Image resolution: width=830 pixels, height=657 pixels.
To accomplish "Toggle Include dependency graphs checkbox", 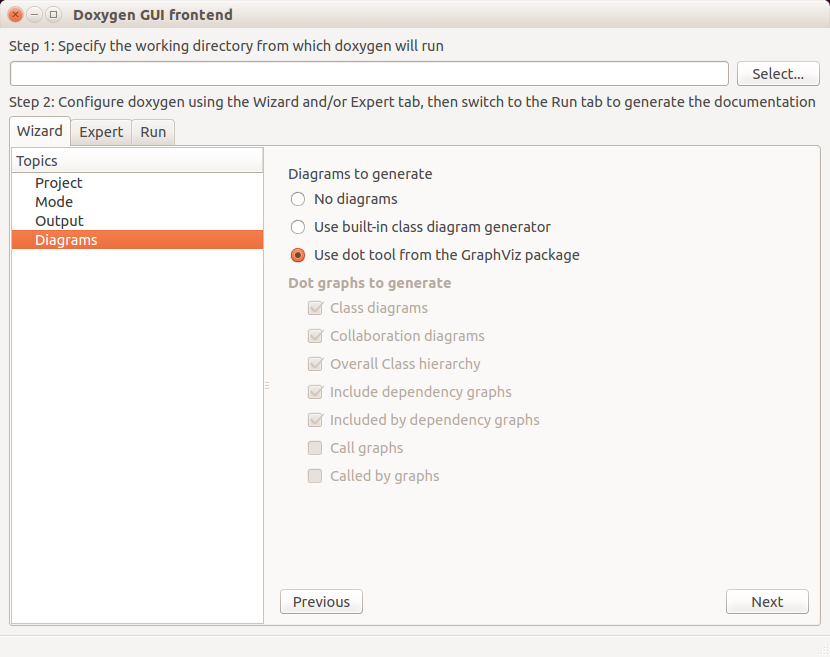I will click(315, 392).
